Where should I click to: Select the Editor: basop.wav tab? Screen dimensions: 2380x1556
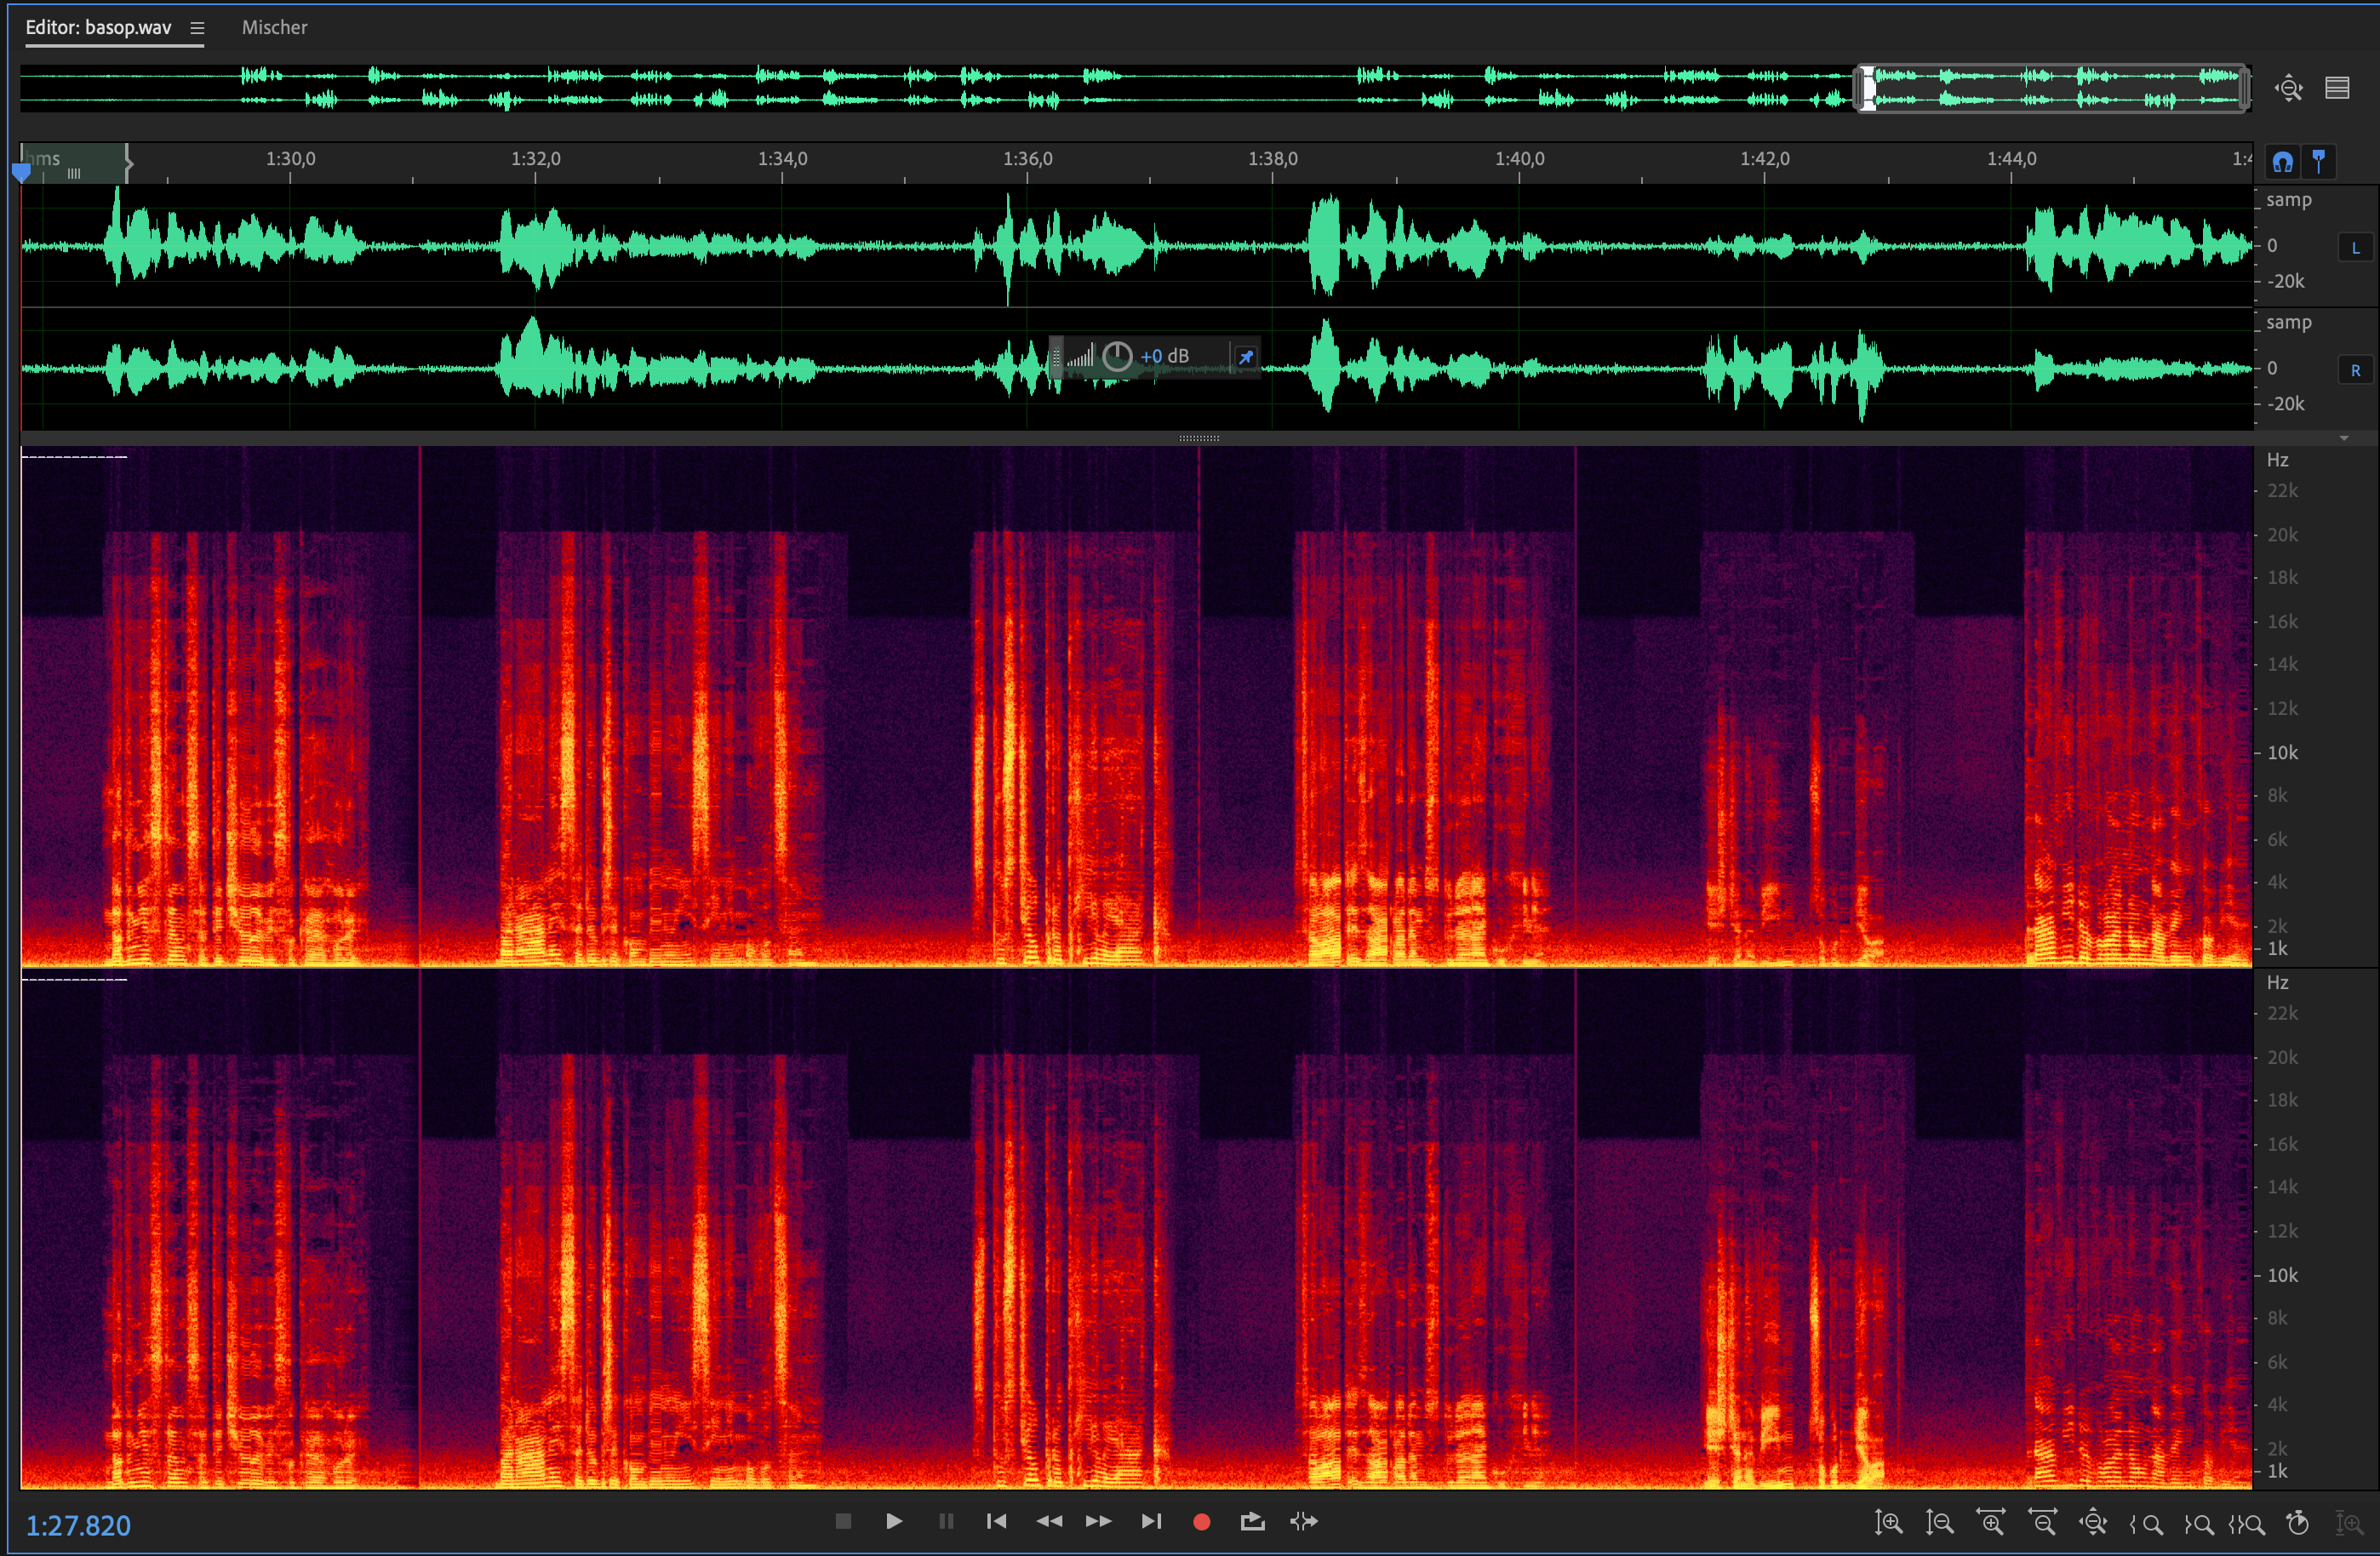[98, 28]
